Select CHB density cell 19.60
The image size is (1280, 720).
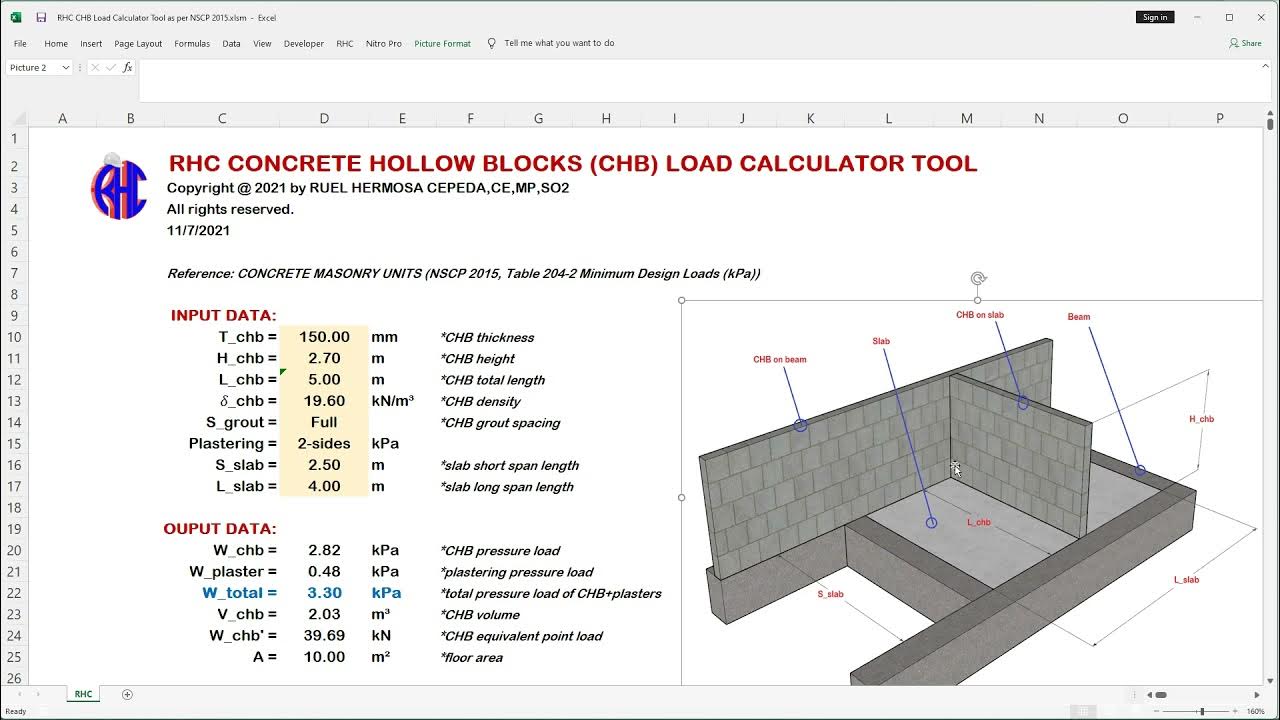[324, 401]
